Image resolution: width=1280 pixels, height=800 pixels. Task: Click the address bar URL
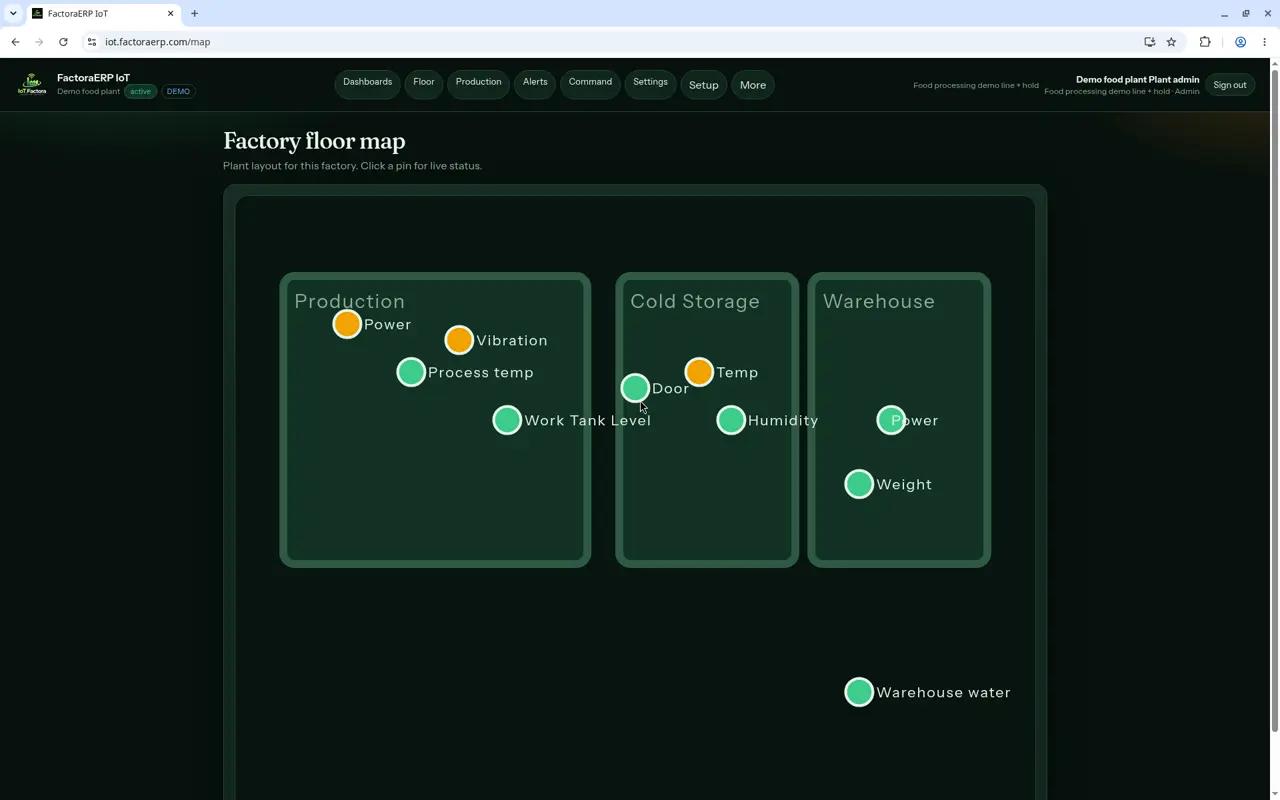point(158,42)
